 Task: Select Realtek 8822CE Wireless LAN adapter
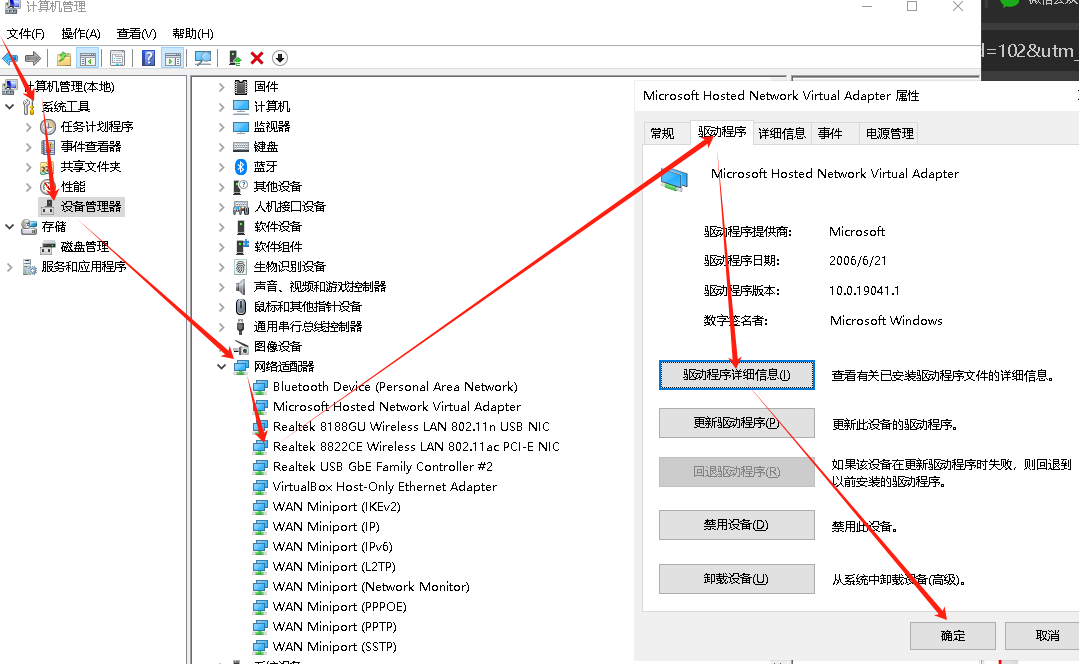(416, 447)
